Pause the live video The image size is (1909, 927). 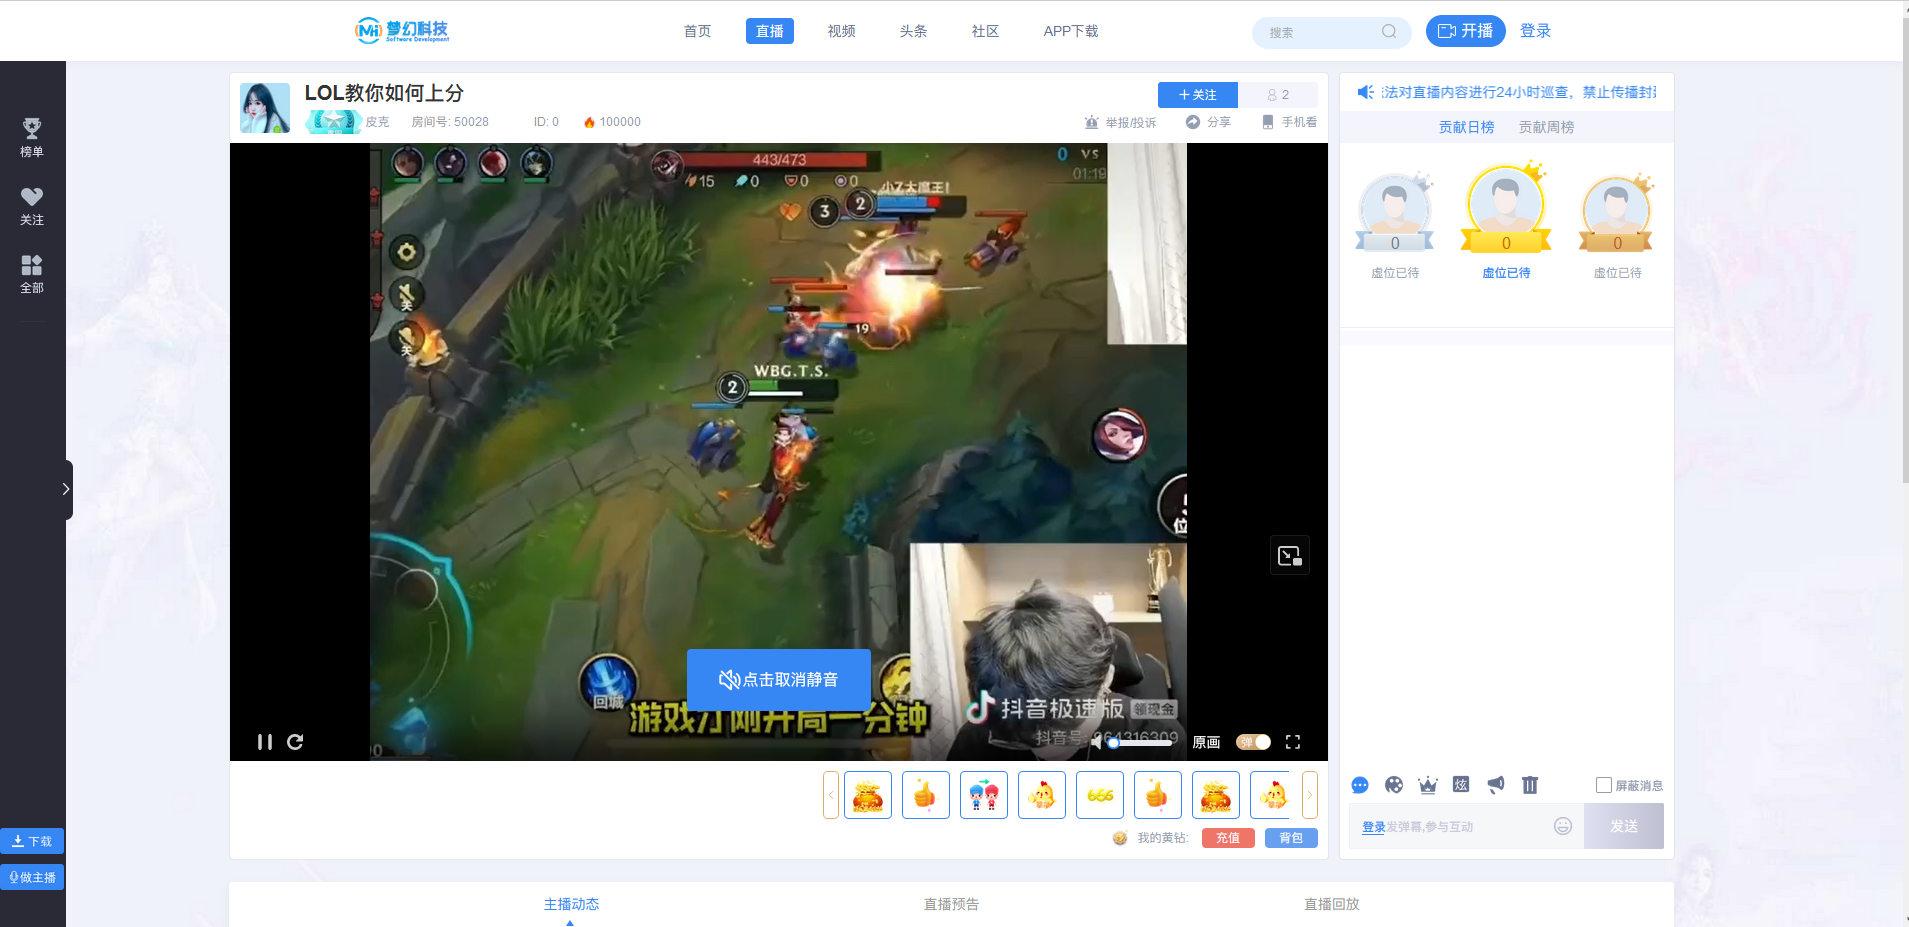[264, 742]
